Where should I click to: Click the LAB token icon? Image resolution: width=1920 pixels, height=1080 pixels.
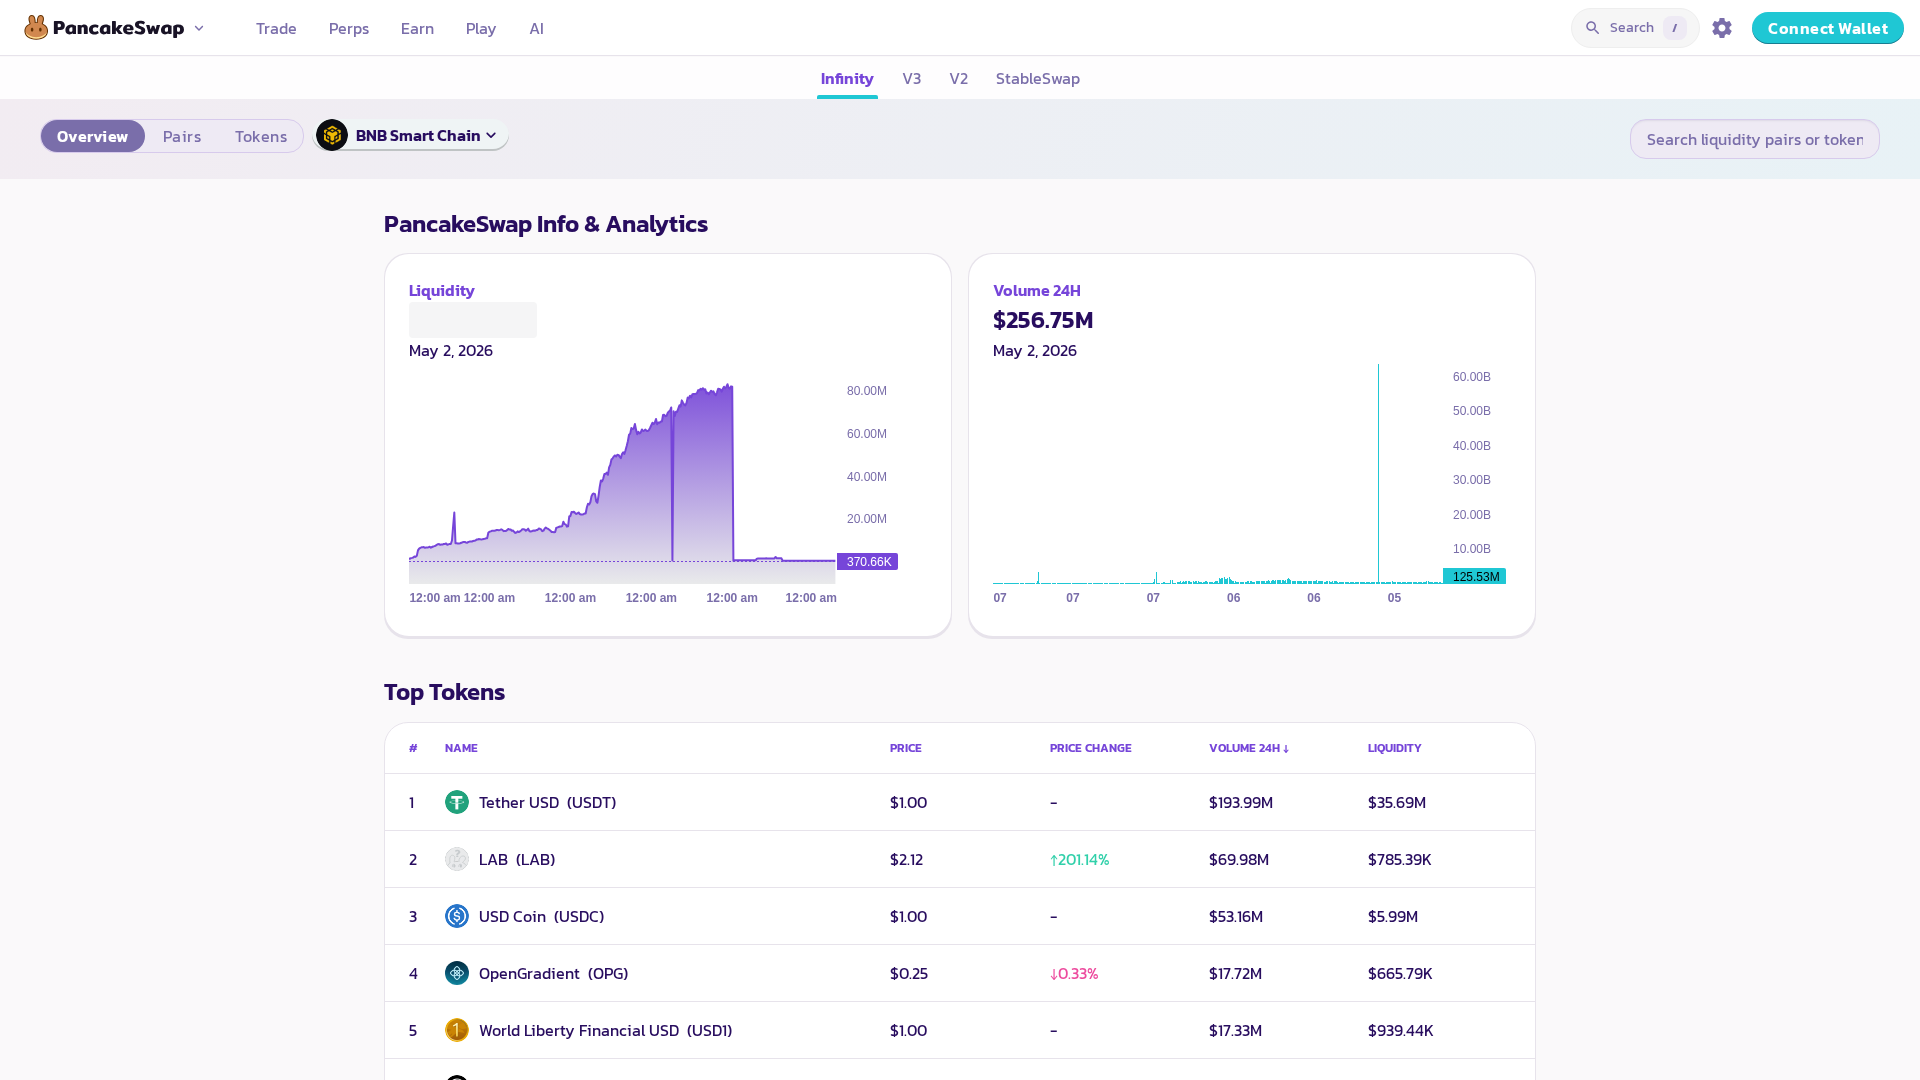click(457, 859)
